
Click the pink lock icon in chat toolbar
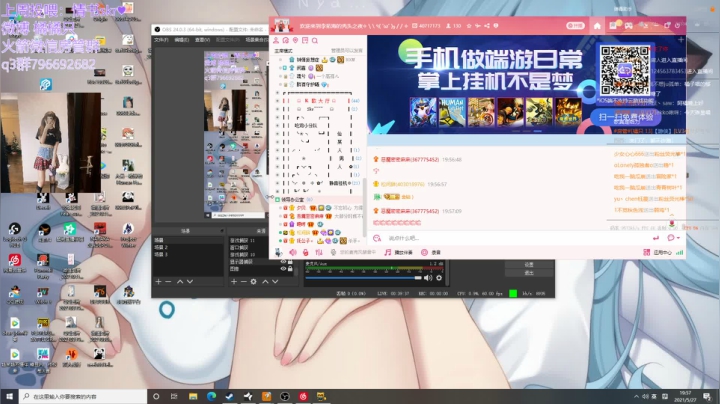pos(305,252)
